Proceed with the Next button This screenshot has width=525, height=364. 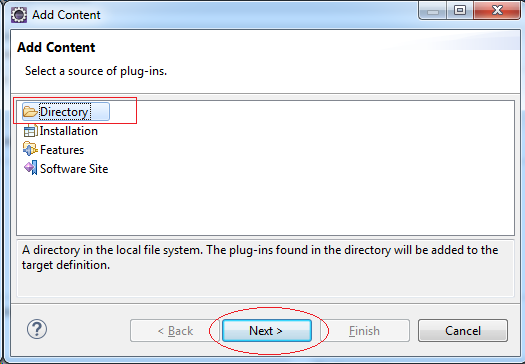click(267, 331)
